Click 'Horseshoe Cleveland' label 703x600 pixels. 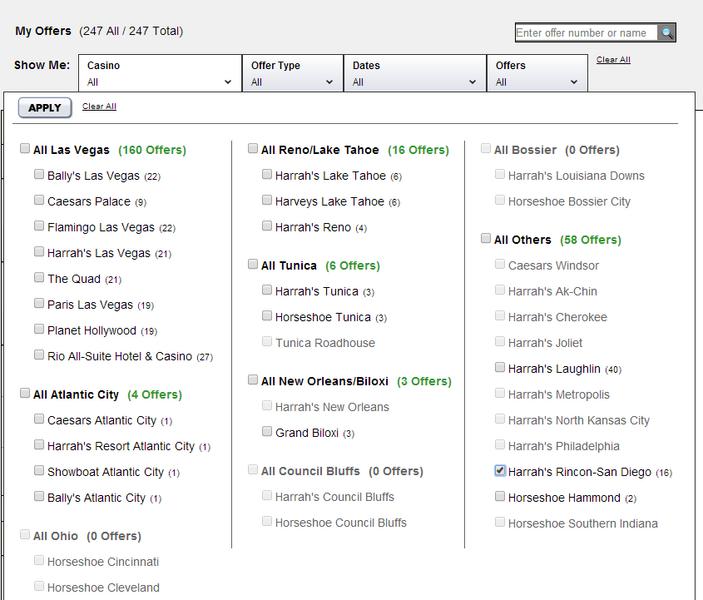[103, 587]
